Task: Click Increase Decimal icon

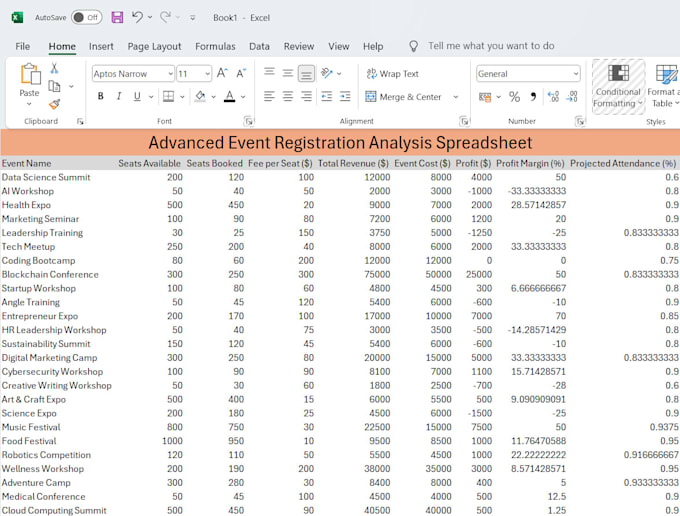Action: click(553, 97)
